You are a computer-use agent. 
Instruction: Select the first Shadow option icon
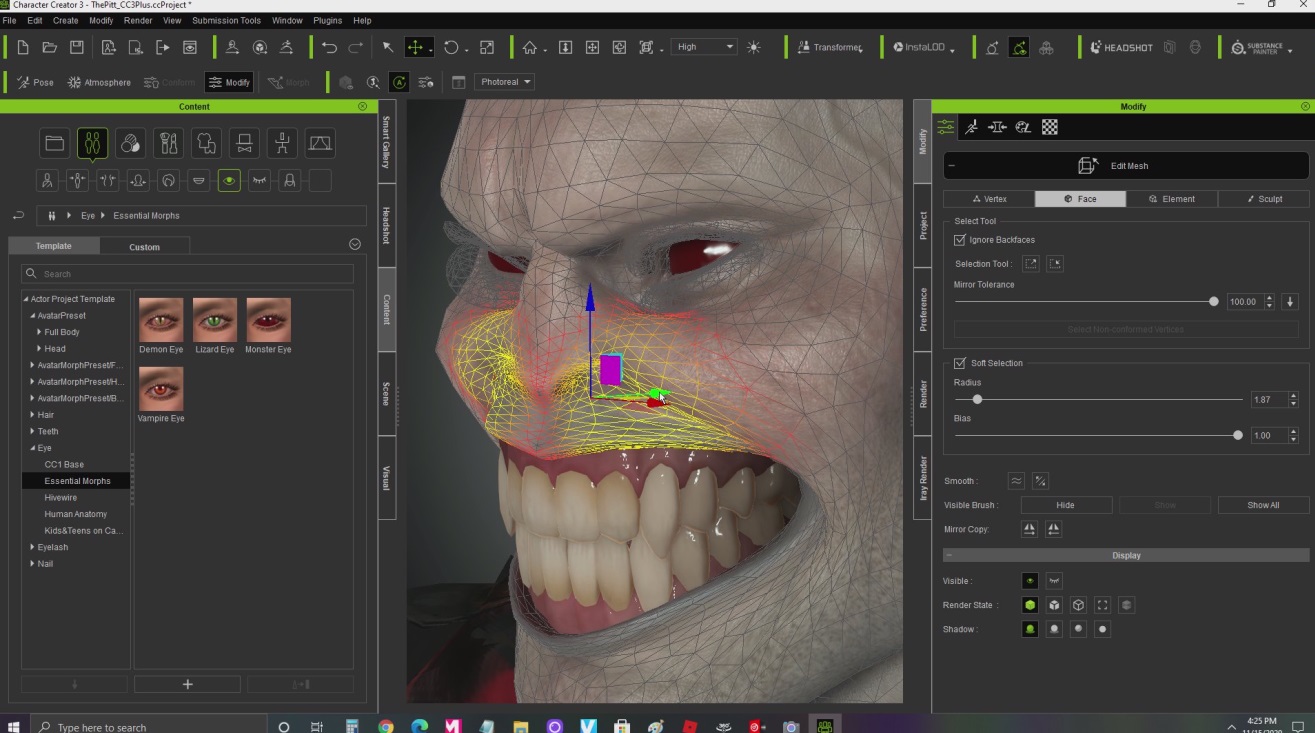(1030, 629)
